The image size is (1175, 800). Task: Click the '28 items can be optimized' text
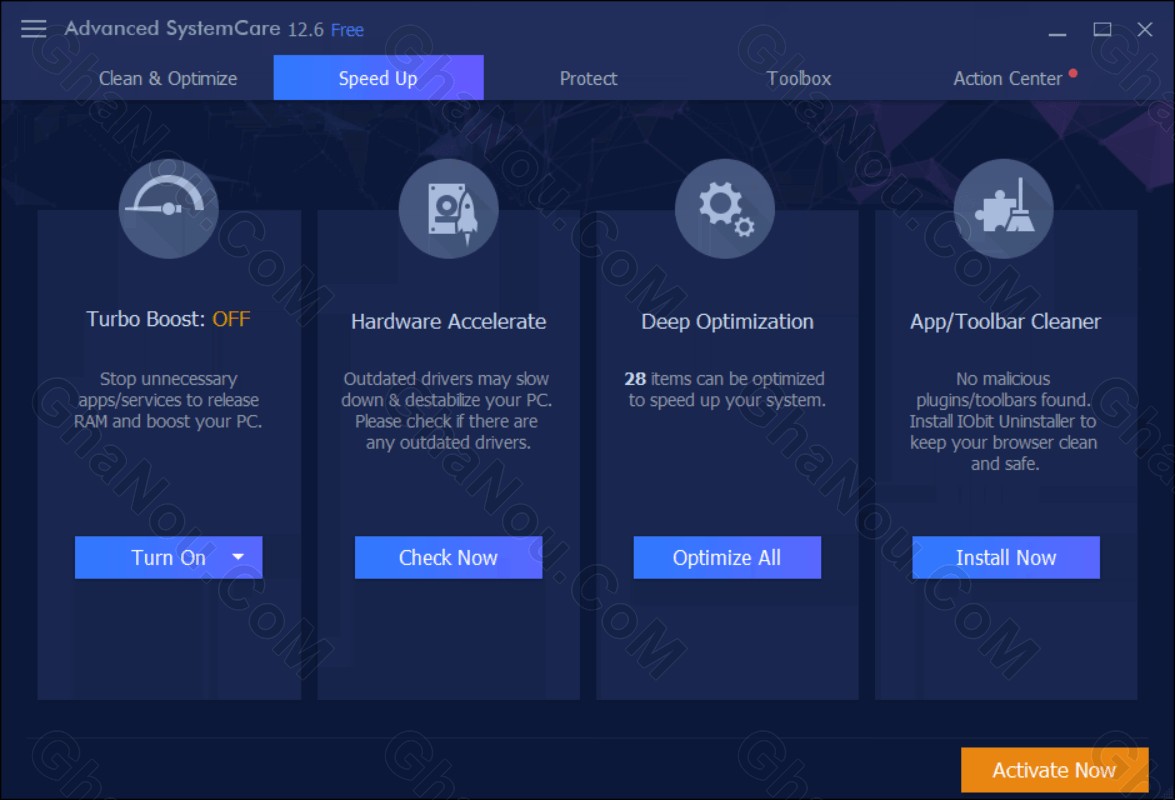[725, 379]
